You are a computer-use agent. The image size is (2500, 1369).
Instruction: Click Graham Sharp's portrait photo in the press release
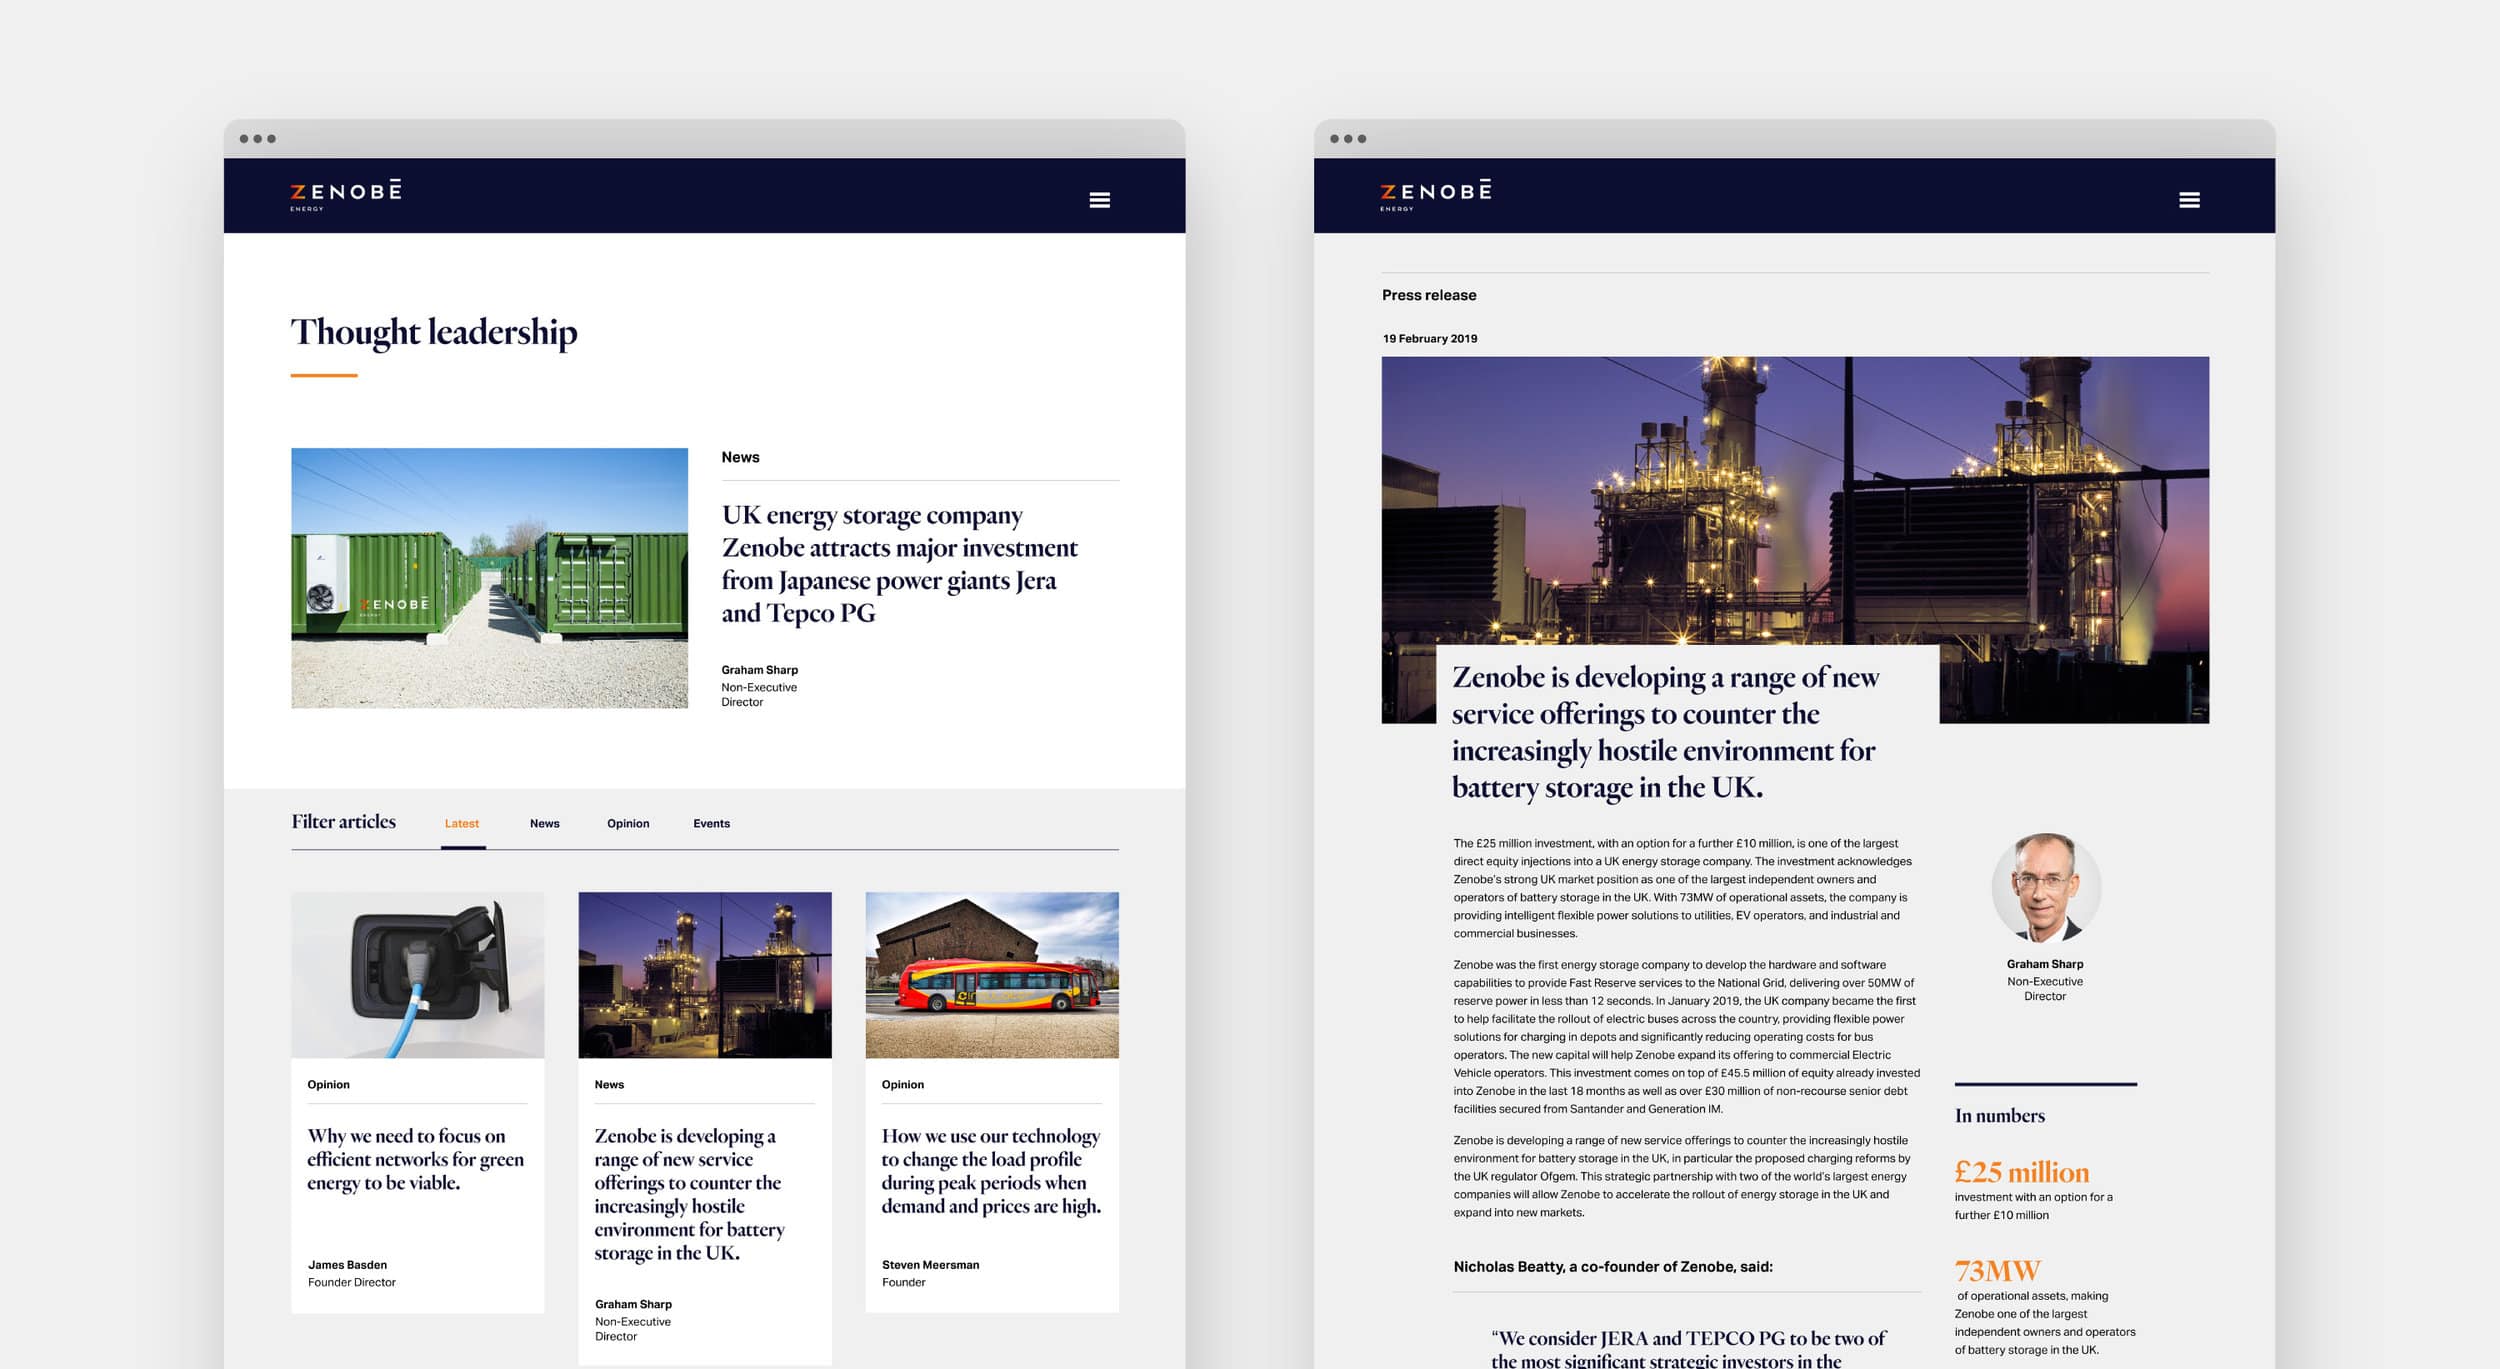(2046, 888)
